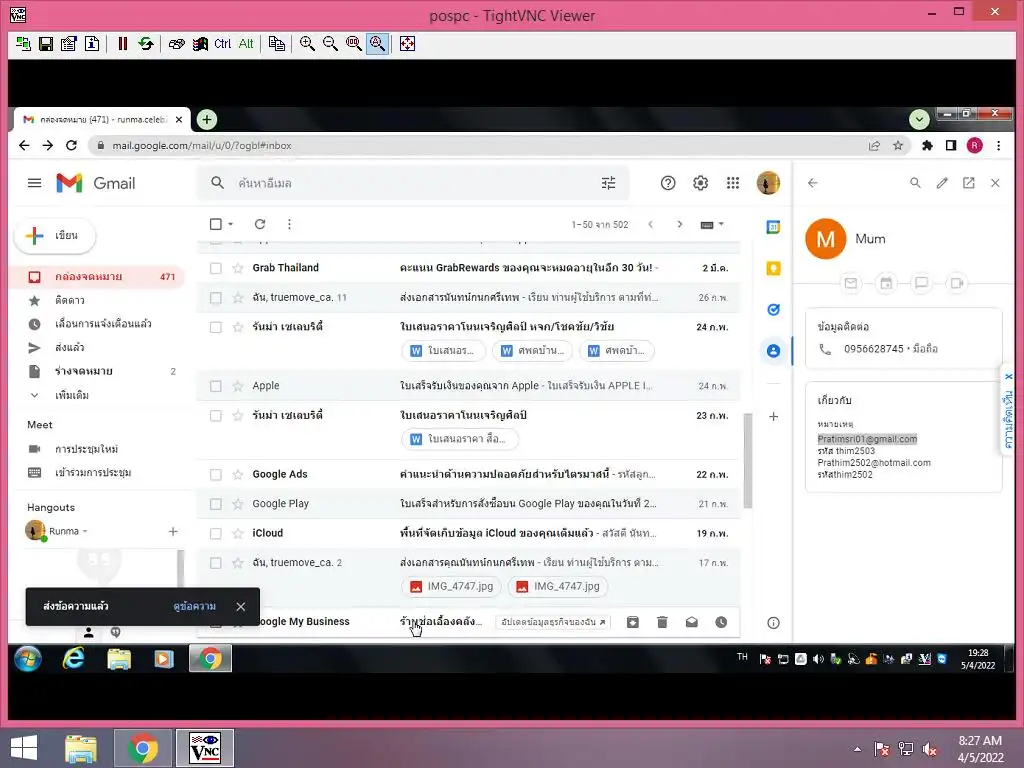Open select-all dropdown arrow
Viewport: 1024px width, 768px height.
231,224
